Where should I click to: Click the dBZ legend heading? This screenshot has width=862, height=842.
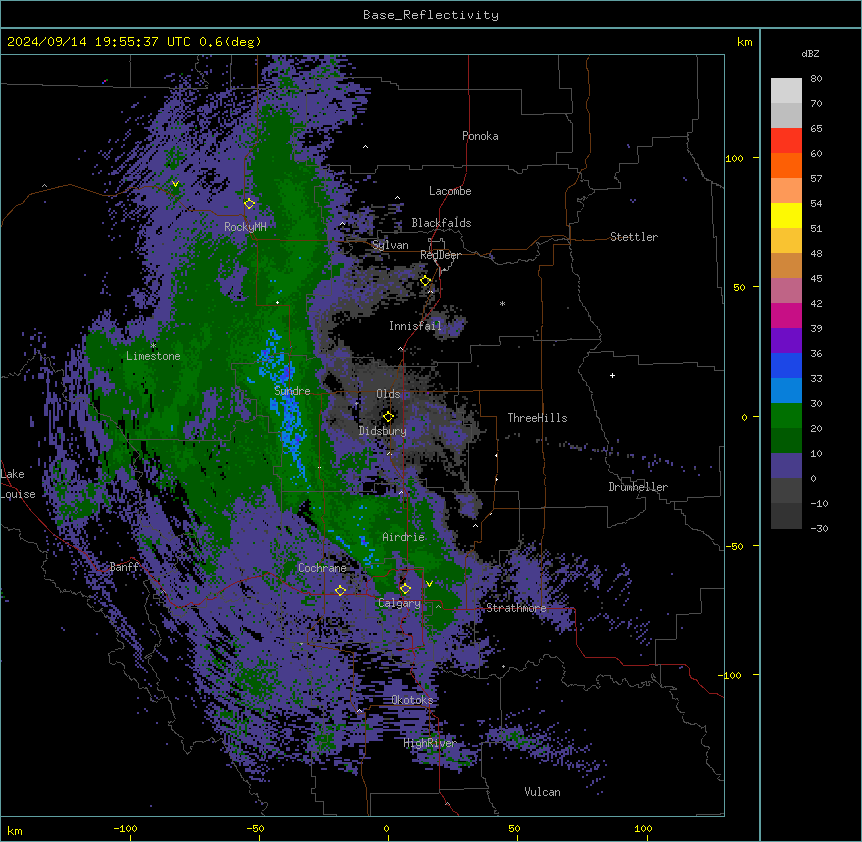tap(810, 53)
